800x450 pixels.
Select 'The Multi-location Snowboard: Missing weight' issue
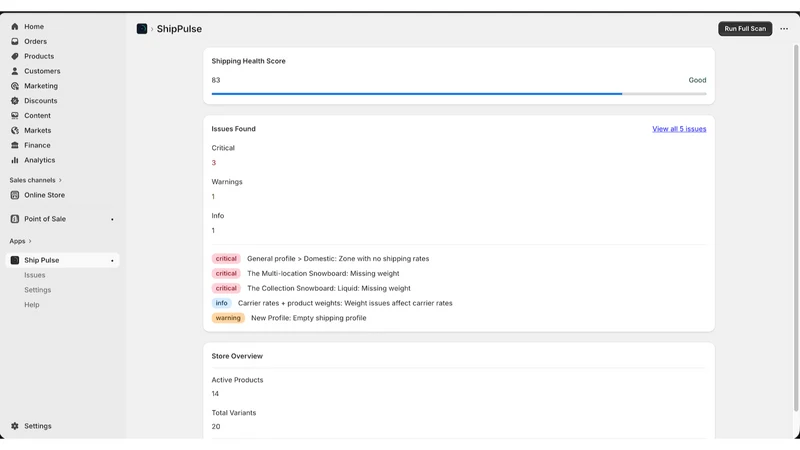click(x=323, y=273)
